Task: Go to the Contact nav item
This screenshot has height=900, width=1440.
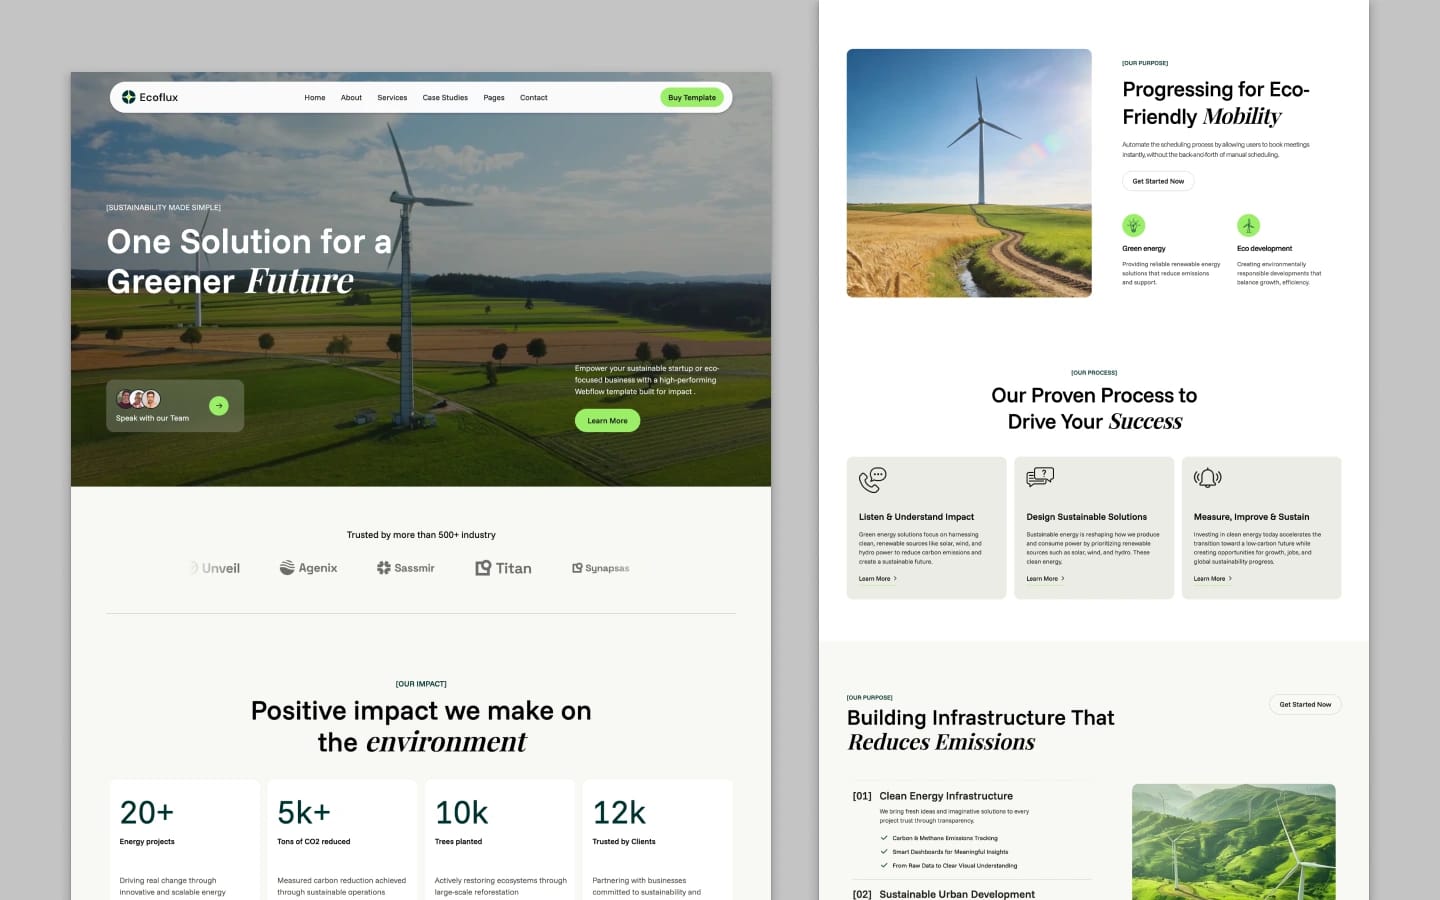Action: pos(534,98)
